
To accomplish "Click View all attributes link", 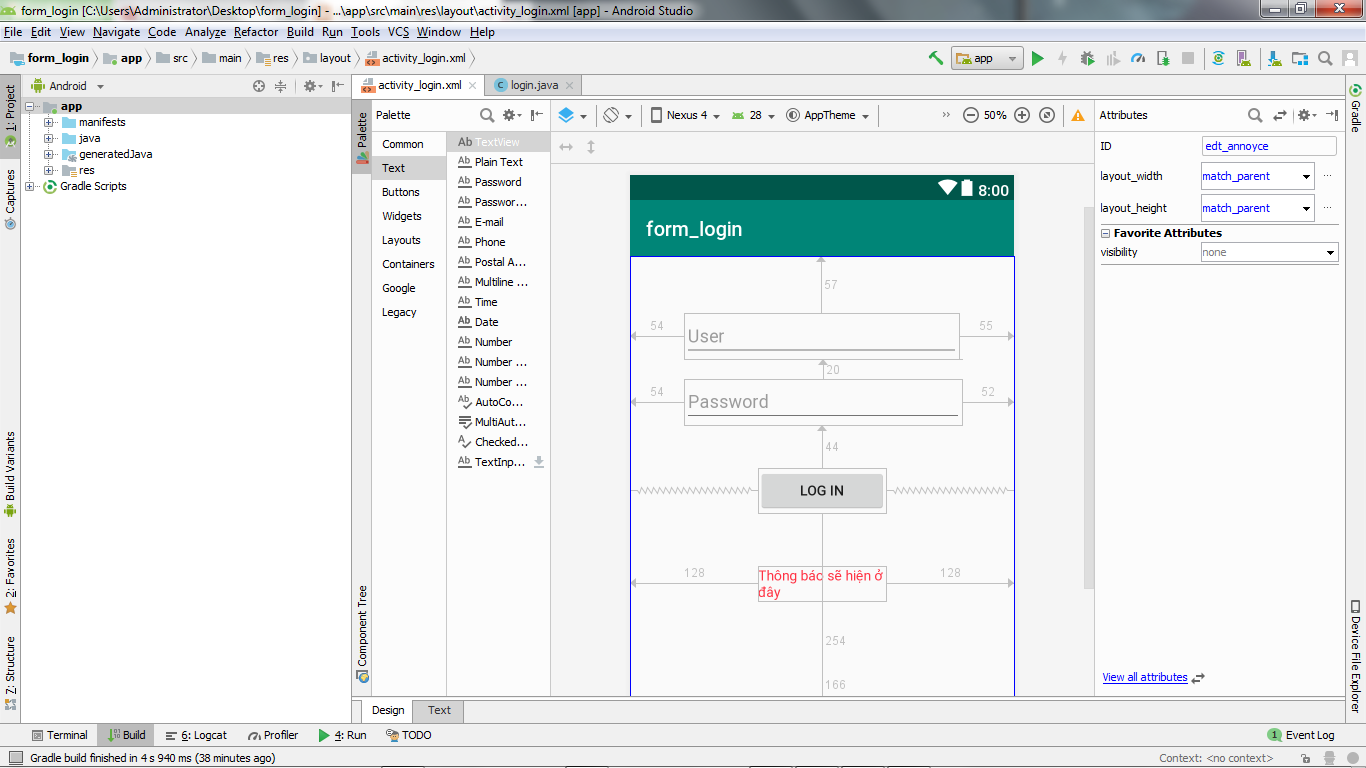I will pyautogui.click(x=1145, y=677).
